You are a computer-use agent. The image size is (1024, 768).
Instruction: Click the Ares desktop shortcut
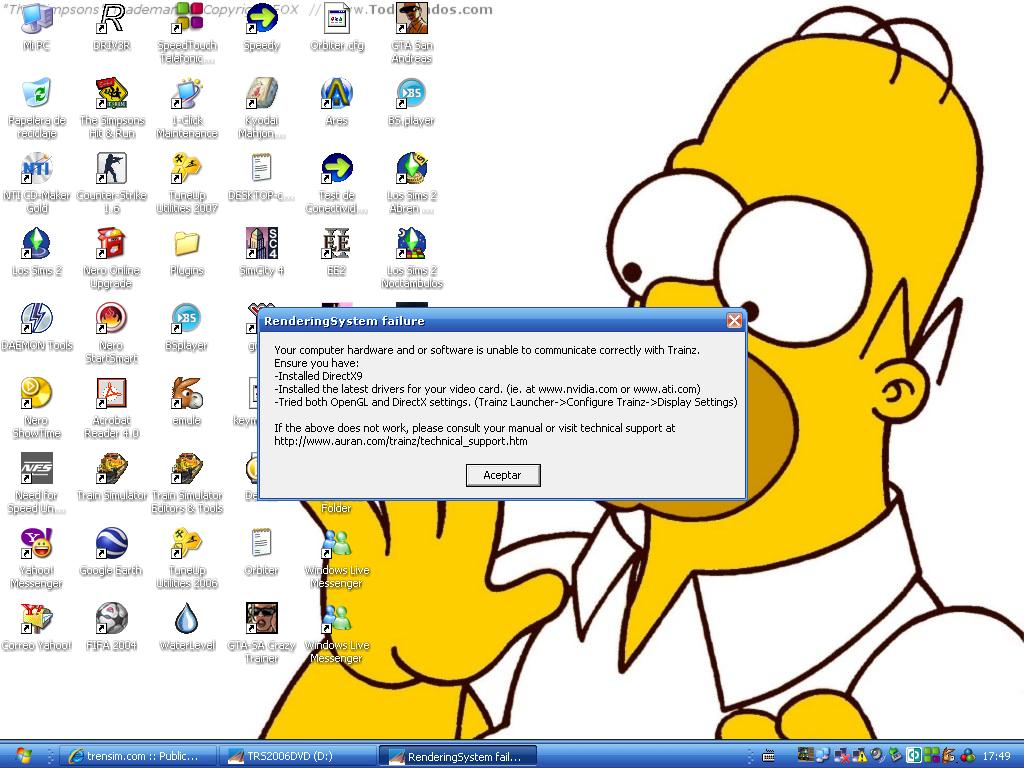(x=336, y=94)
